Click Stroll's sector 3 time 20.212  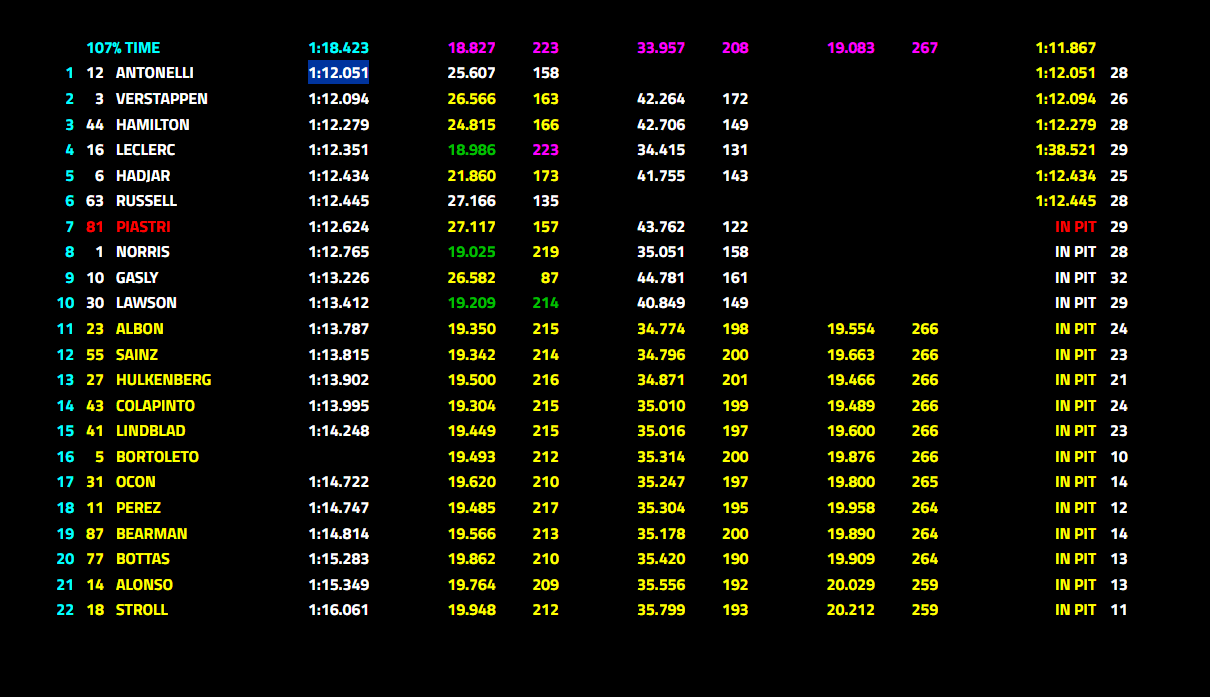(x=851, y=610)
